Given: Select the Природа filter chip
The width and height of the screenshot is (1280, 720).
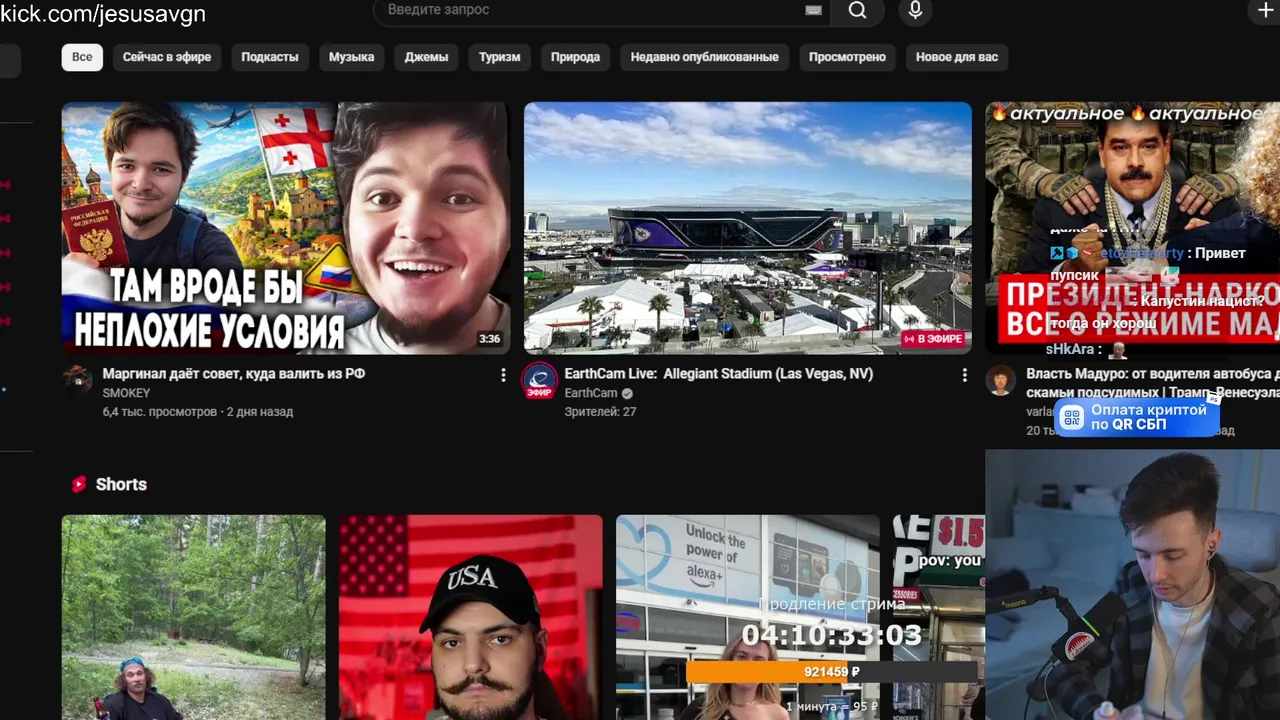Looking at the screenshot, I should pos(575,57).
